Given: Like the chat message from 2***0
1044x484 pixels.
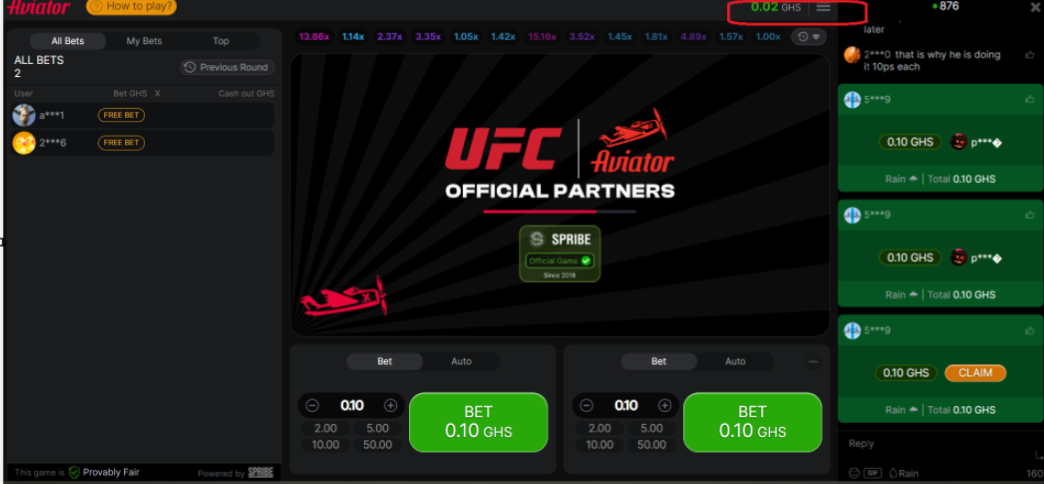Looking at the screenshot, I should (1030, 54).
